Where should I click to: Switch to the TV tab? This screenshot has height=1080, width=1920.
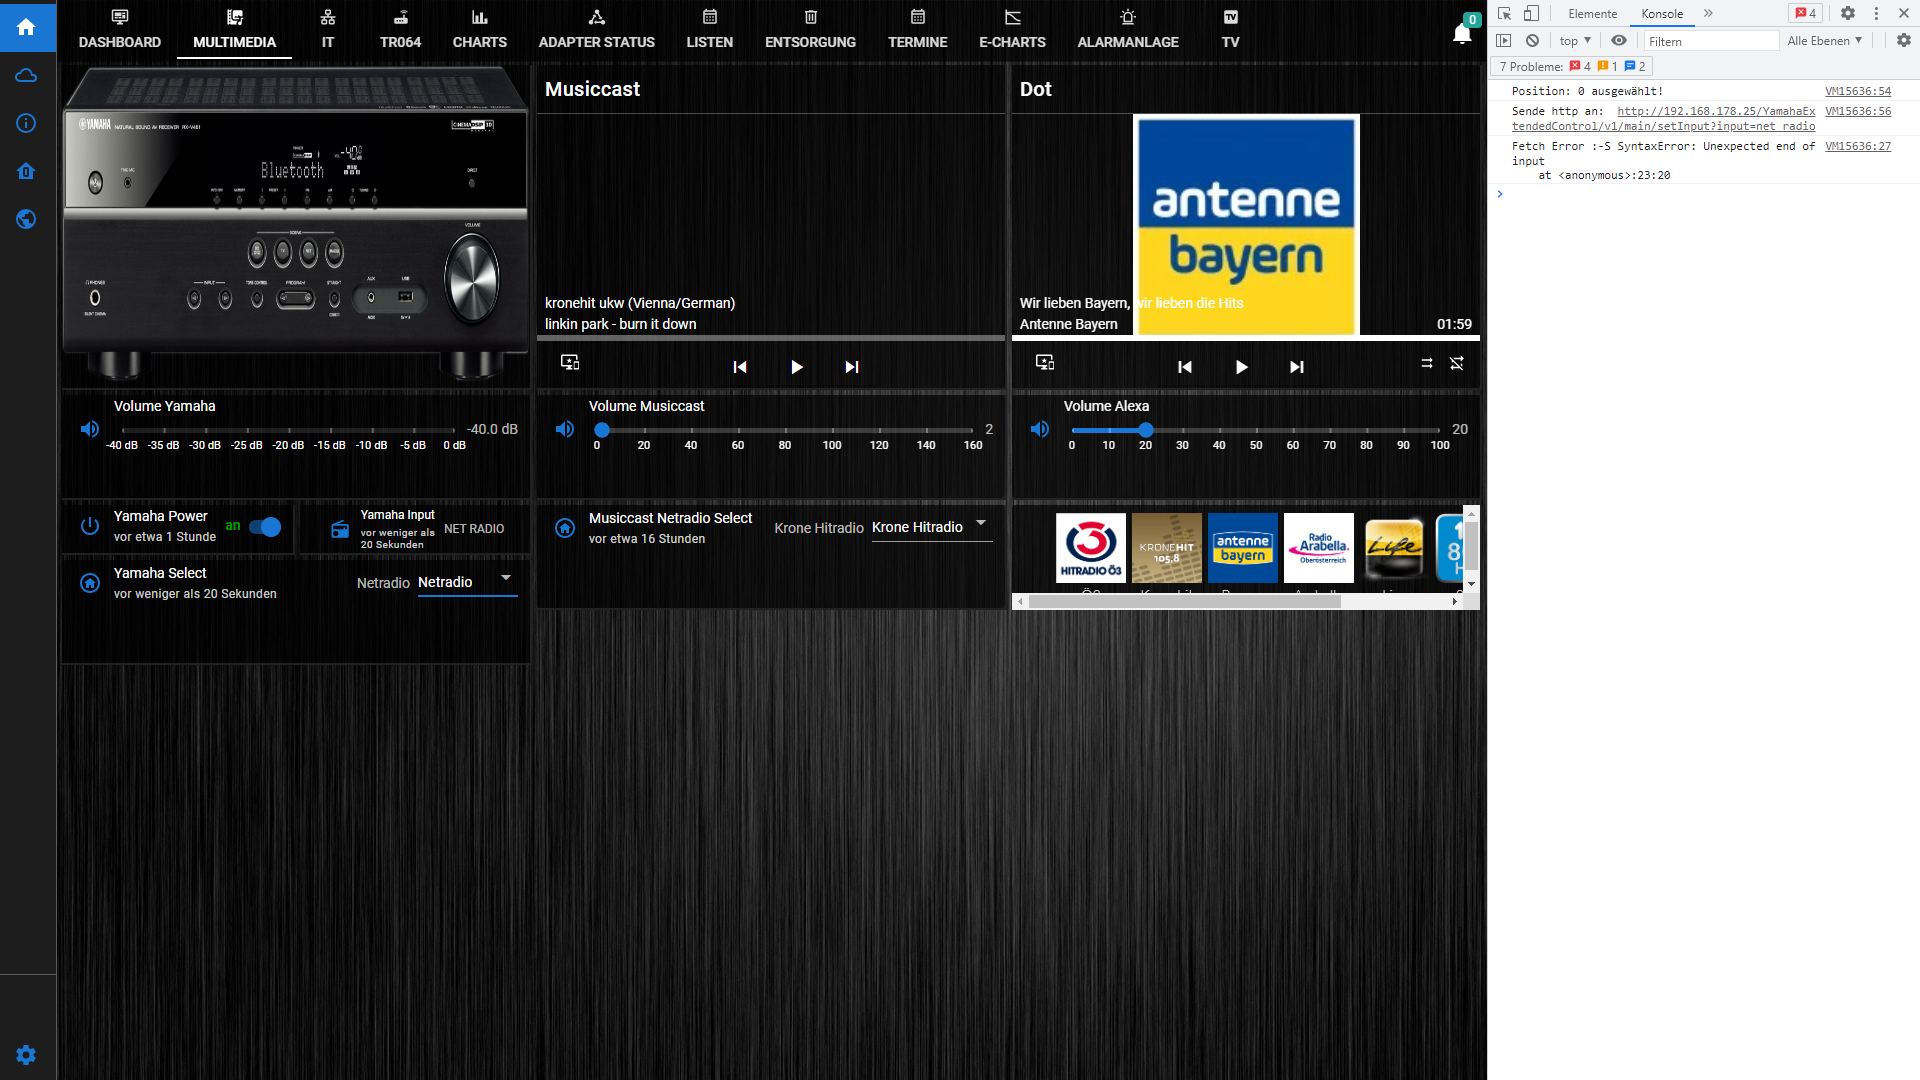[x=1231, y=30]
